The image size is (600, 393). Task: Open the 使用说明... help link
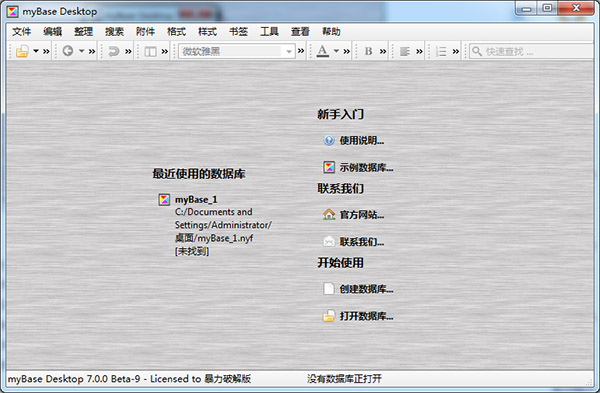pos(362,140)
